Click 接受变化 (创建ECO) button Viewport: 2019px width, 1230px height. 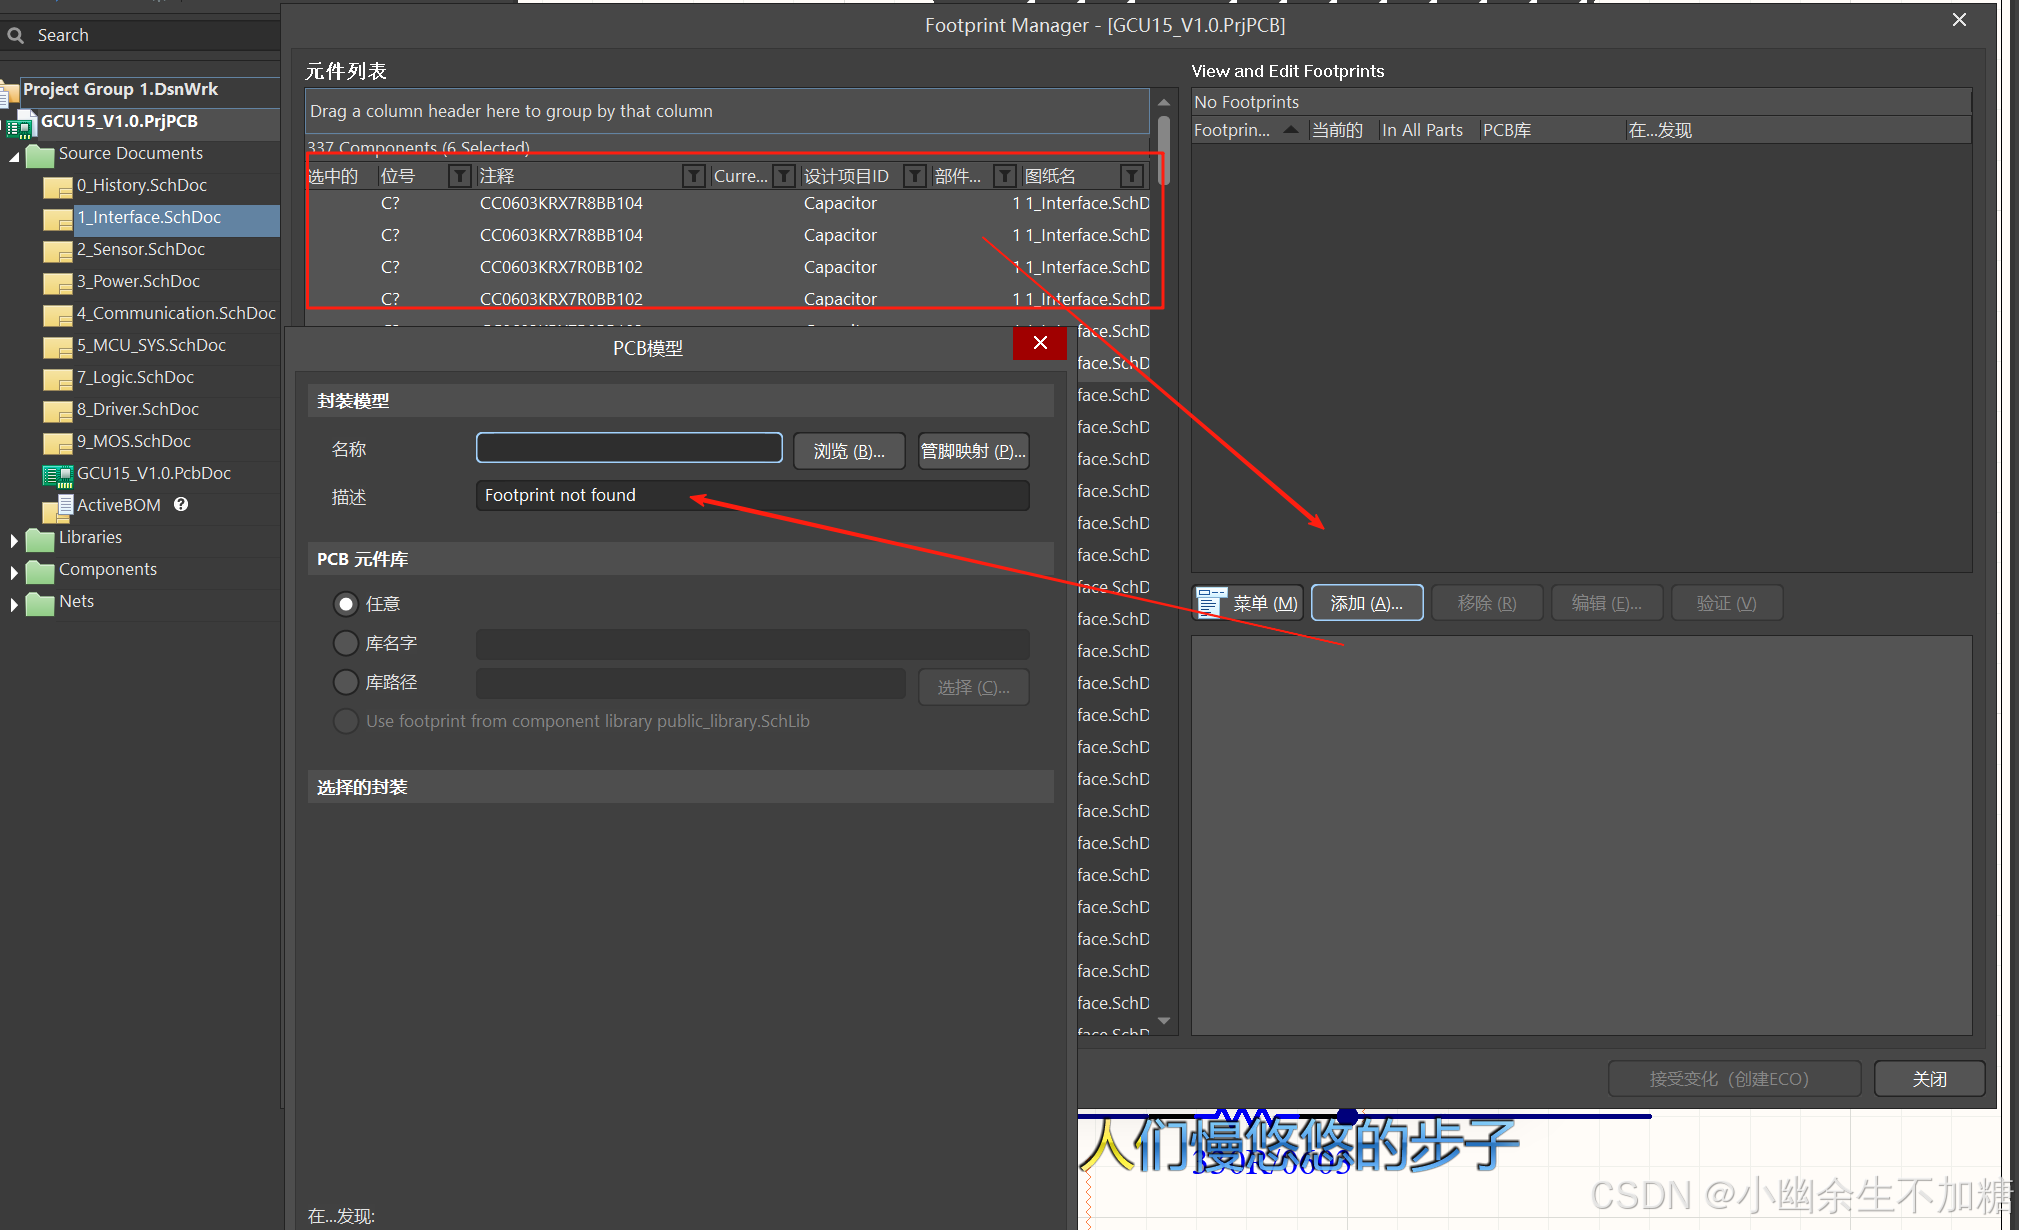[1734, 1079]
